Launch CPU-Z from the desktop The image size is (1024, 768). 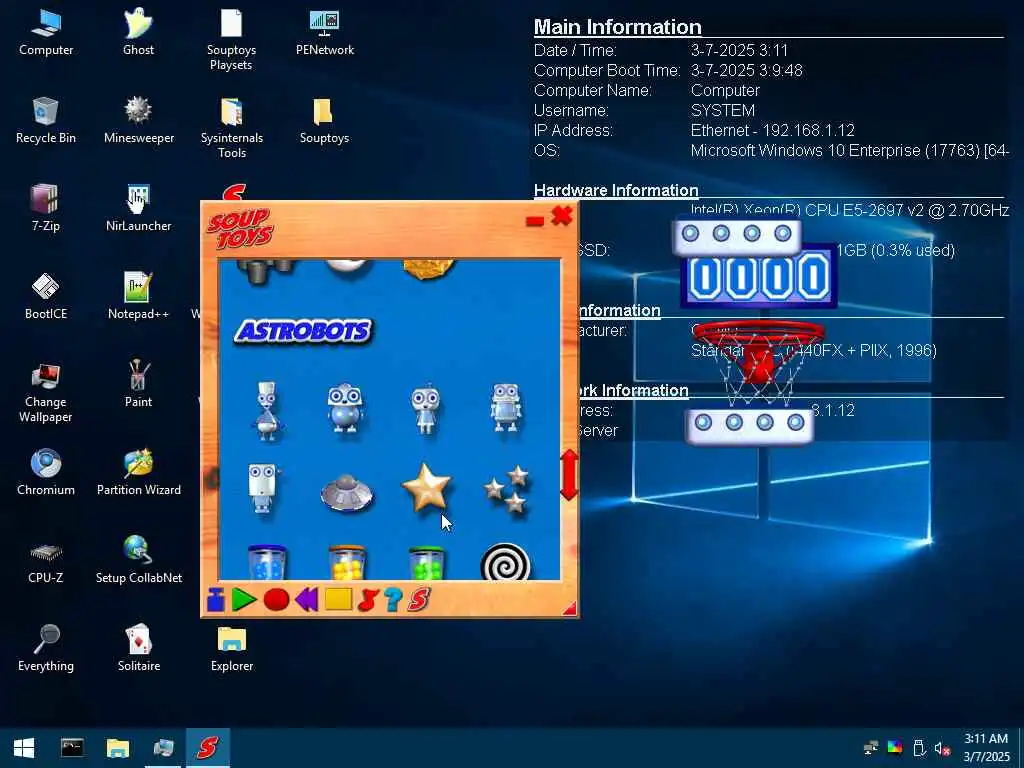click(46, 562)
